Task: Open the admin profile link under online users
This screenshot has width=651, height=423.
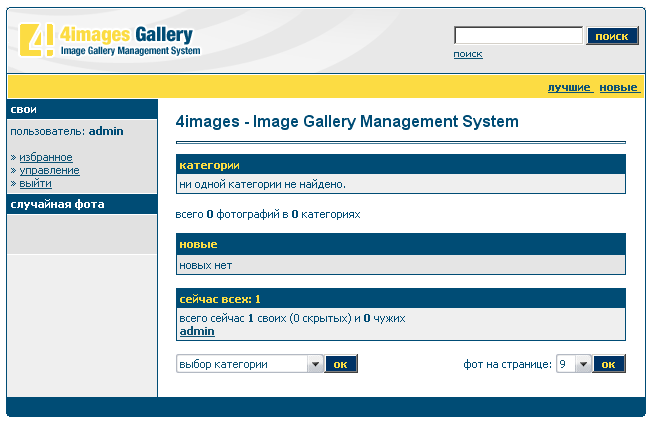Action: pyautogui.click(x=197, y=331)
